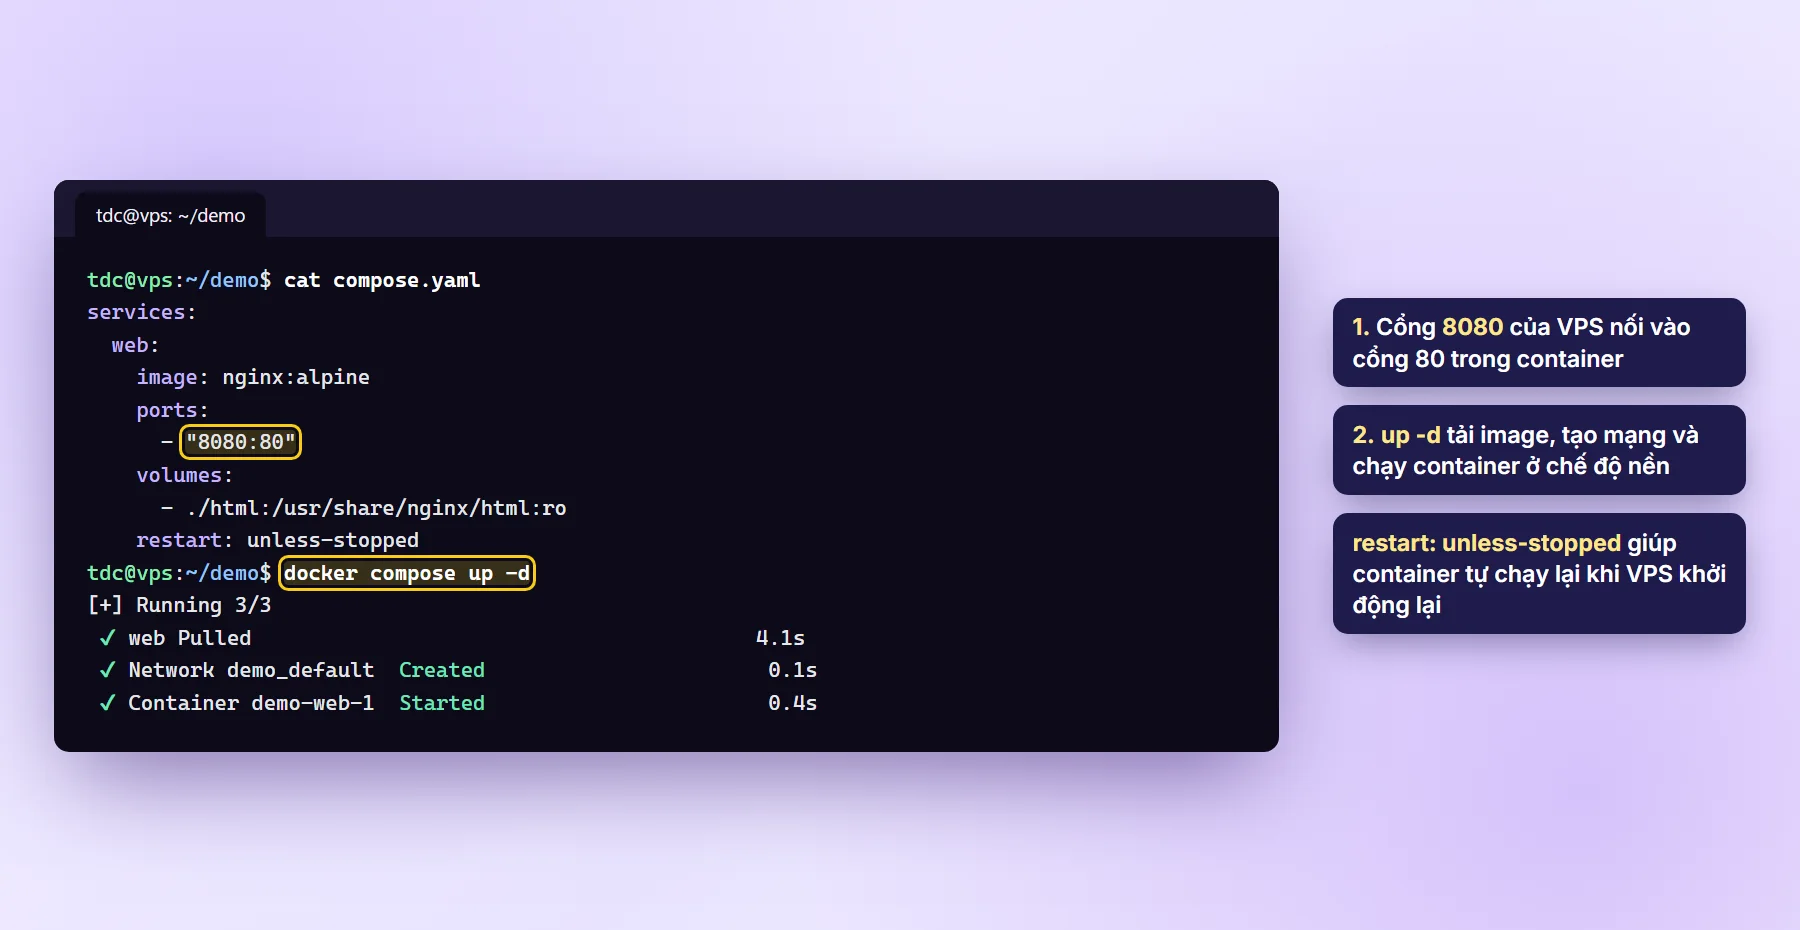Click the 'services:' line
The height and width of the screenshot is (930, 1800).
click(141, 312)
